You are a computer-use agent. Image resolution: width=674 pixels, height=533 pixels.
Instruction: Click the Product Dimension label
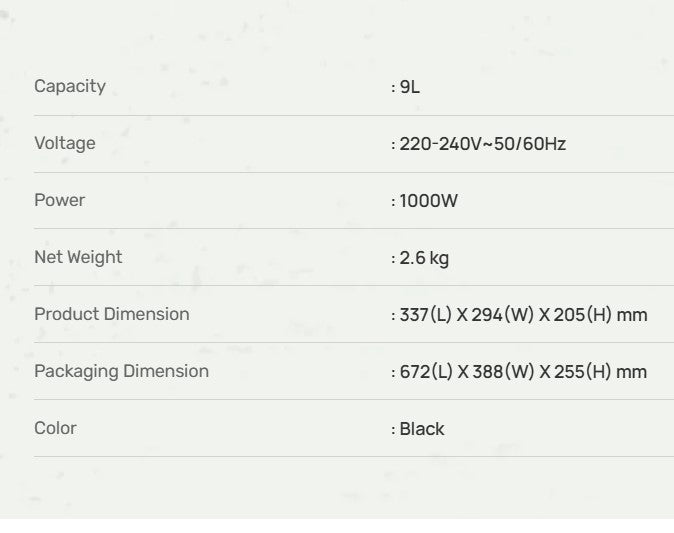pyautogui.click(x=111, y=314)
